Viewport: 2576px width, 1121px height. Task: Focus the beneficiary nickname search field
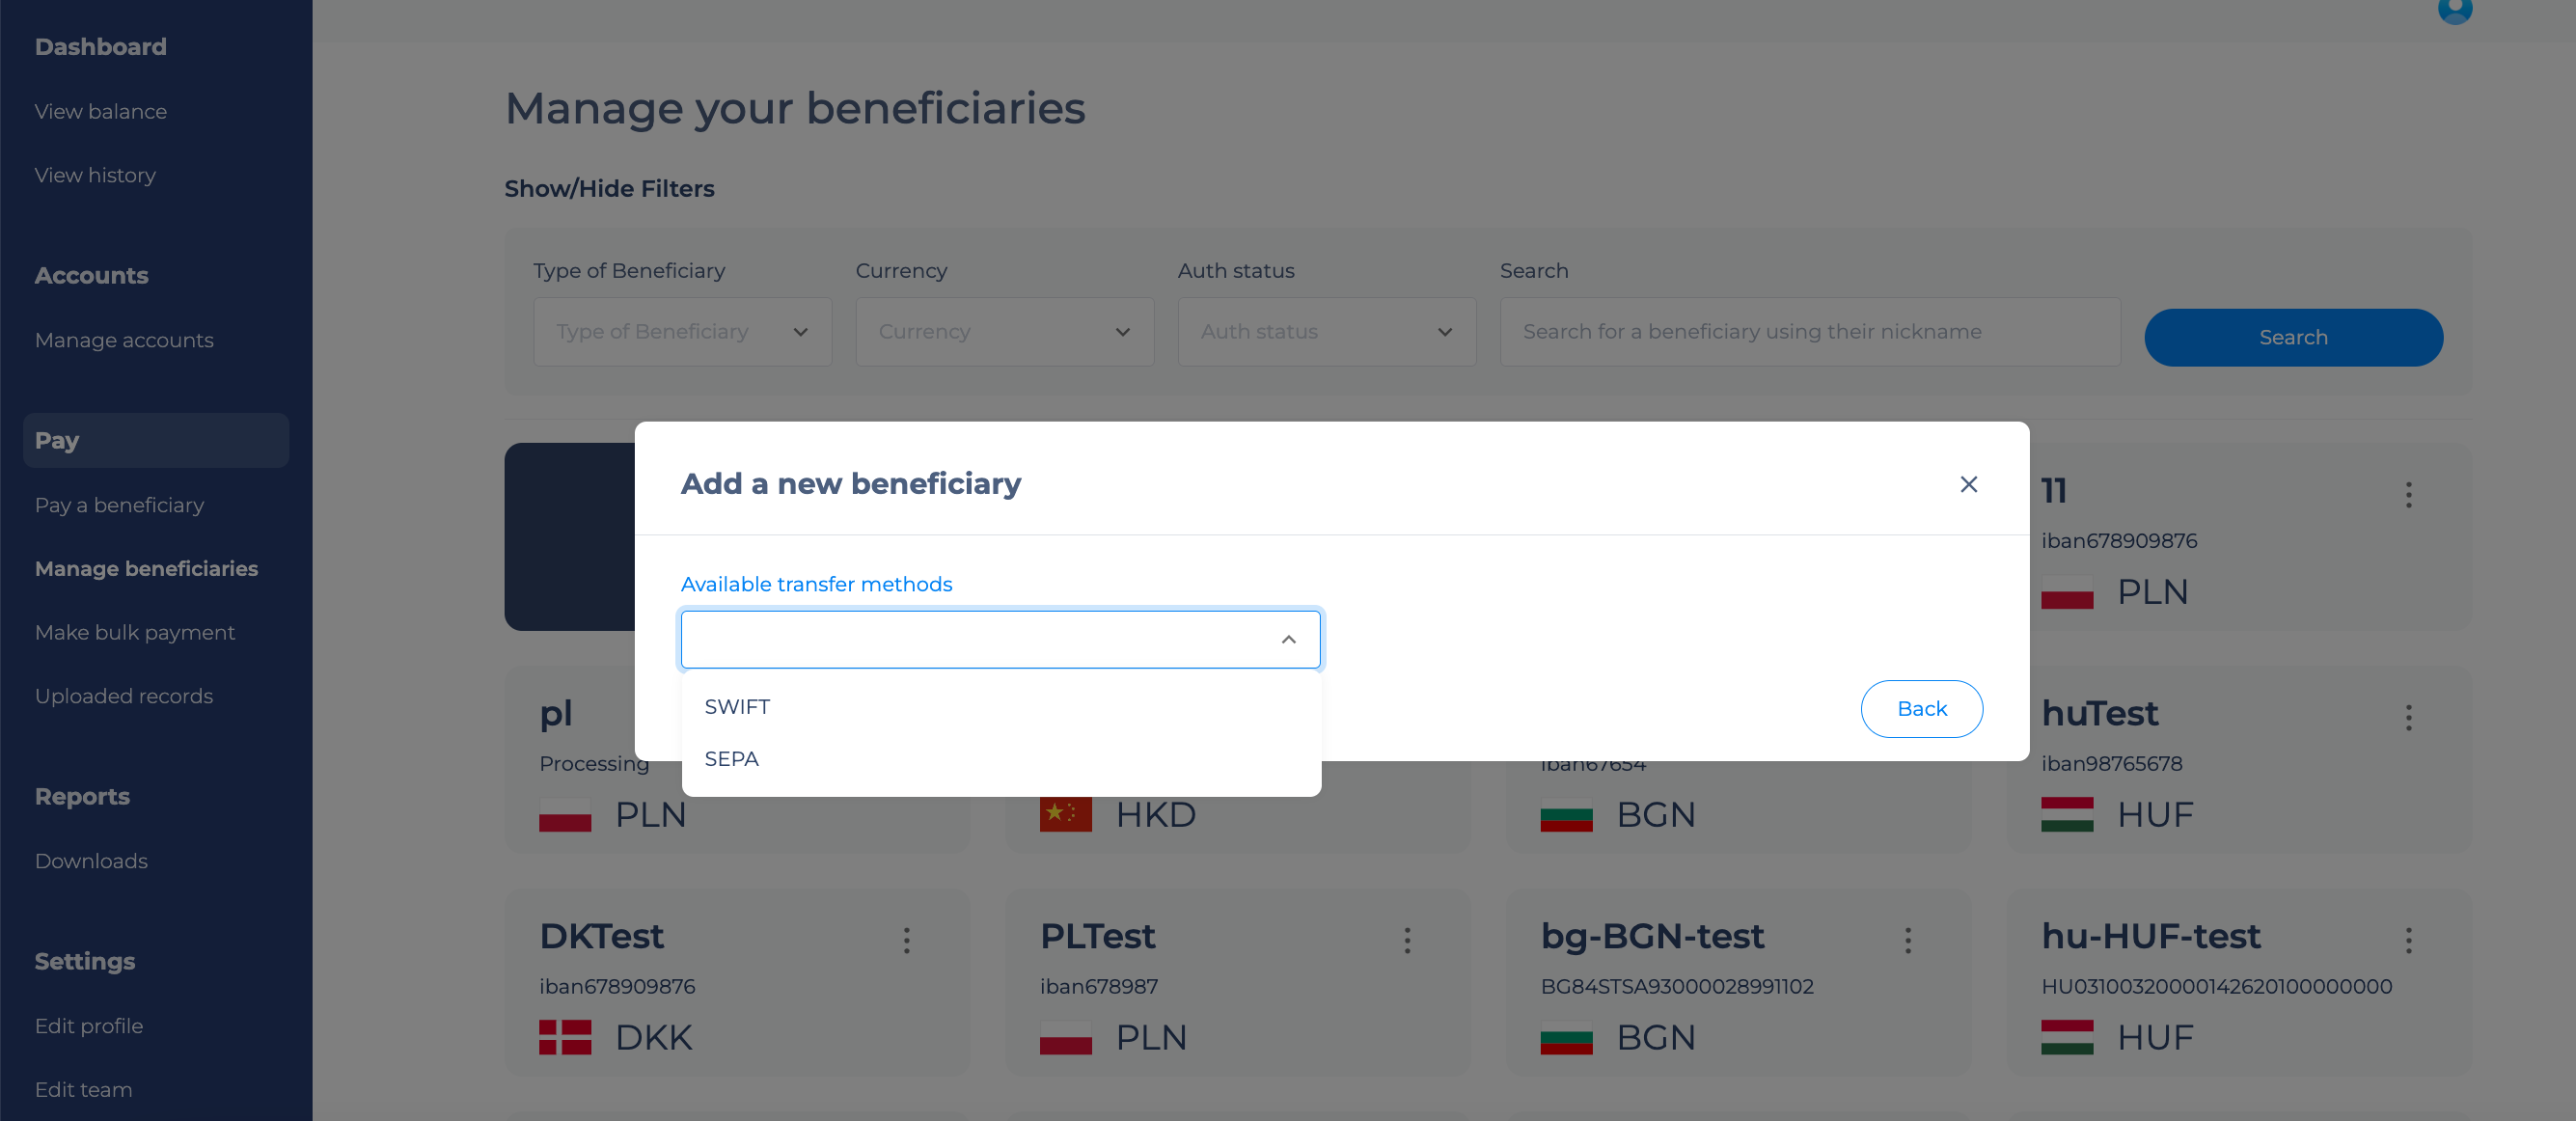tap(1809, 332)
